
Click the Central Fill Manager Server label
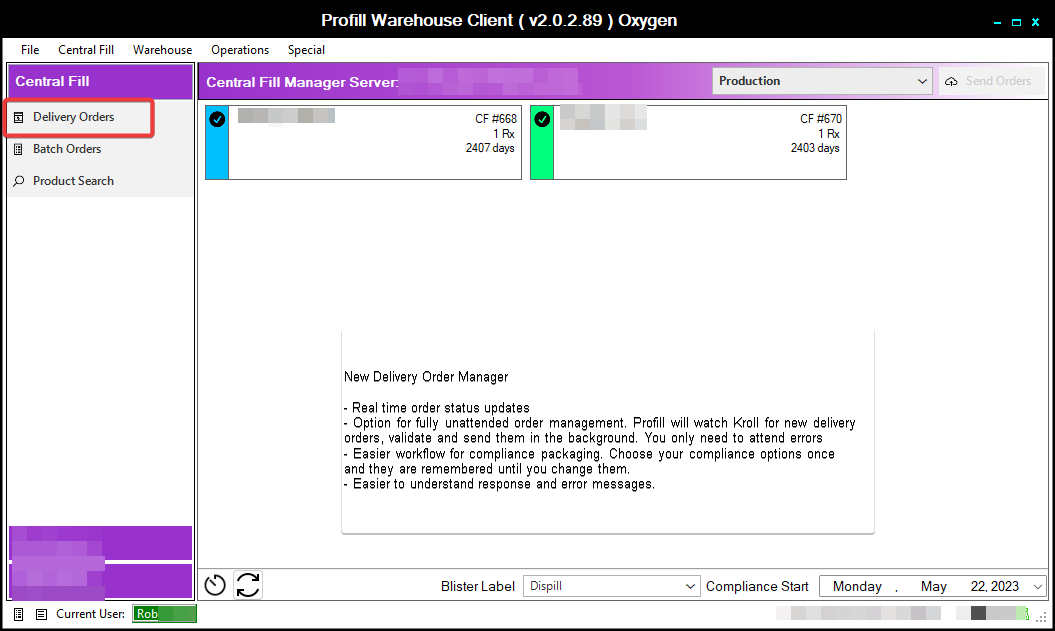coord(302,82)
